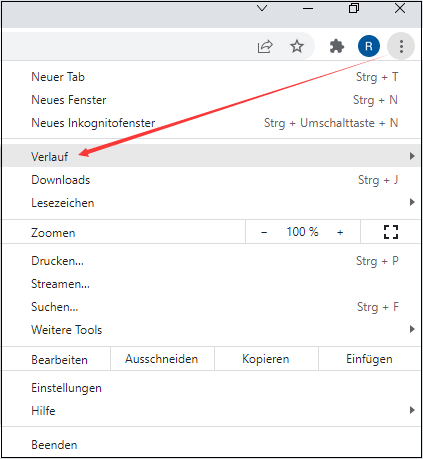423x459 pixels.
Task: Select Neuer Tab menu entry
Action: (211, 77)
